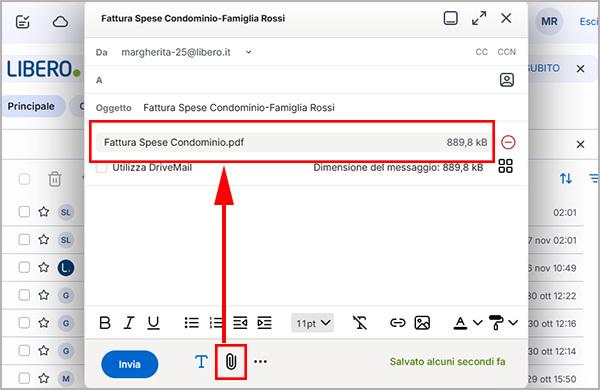600x390 pixels.
Task: Select checkbox of the 10:49 message
Action: pos(24,267)
